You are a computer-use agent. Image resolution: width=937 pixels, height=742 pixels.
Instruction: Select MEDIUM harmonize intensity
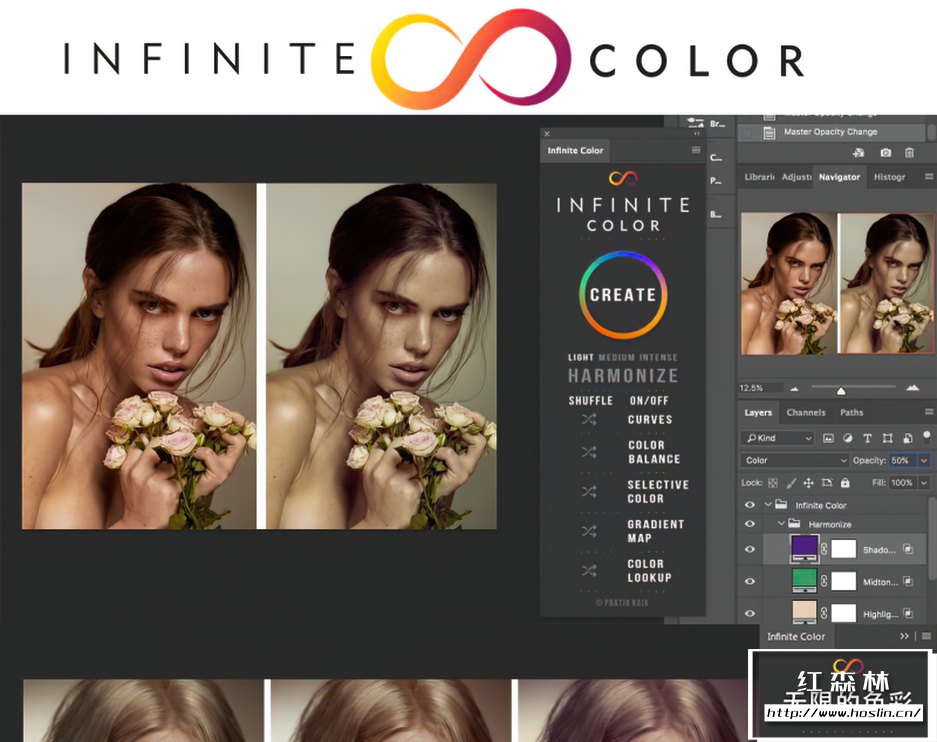(617, 357)
